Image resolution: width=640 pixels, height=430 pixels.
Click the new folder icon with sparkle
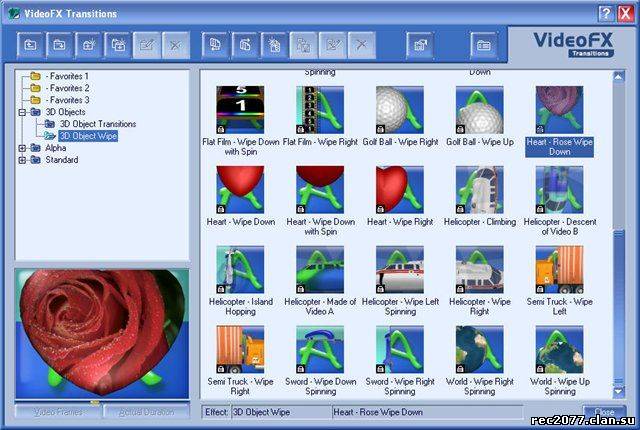89,45
